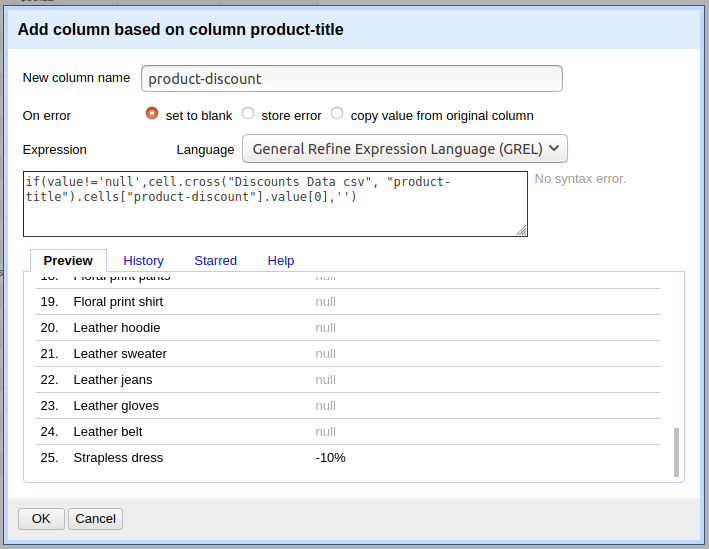
Task: Open the expression Language dropdown
Action: (405, 149)
